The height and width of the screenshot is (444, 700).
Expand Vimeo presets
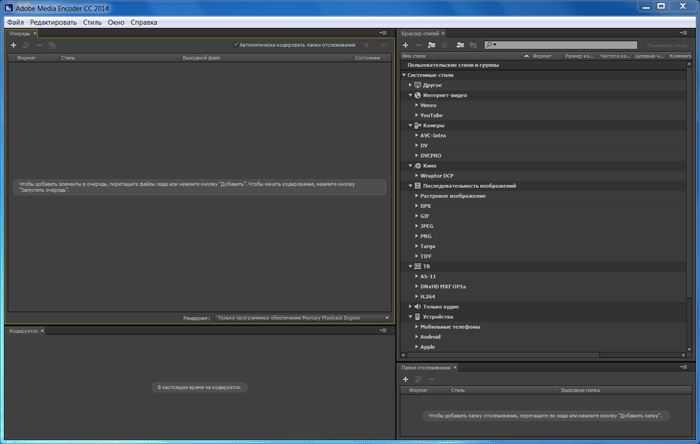417,105
